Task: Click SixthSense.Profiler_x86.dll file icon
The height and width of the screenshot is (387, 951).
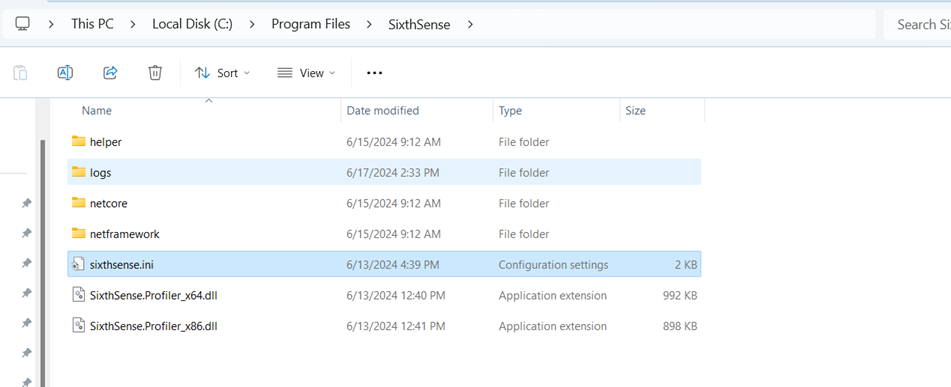Action: pyautogui.click(x=78, y=326)
